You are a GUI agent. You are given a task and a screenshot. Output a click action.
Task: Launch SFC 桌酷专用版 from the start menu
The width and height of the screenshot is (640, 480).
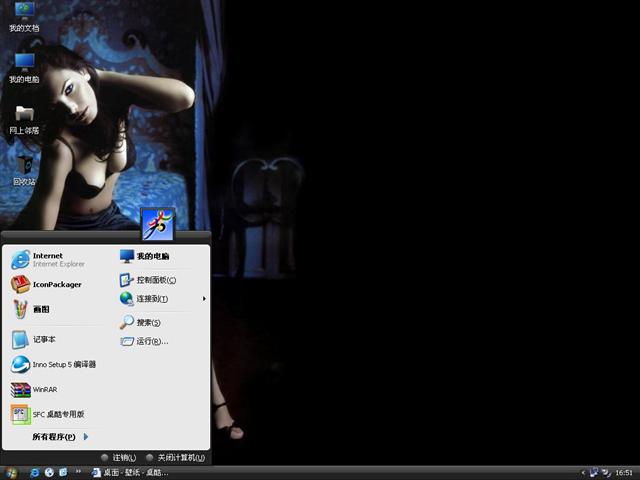coord(47,414)
